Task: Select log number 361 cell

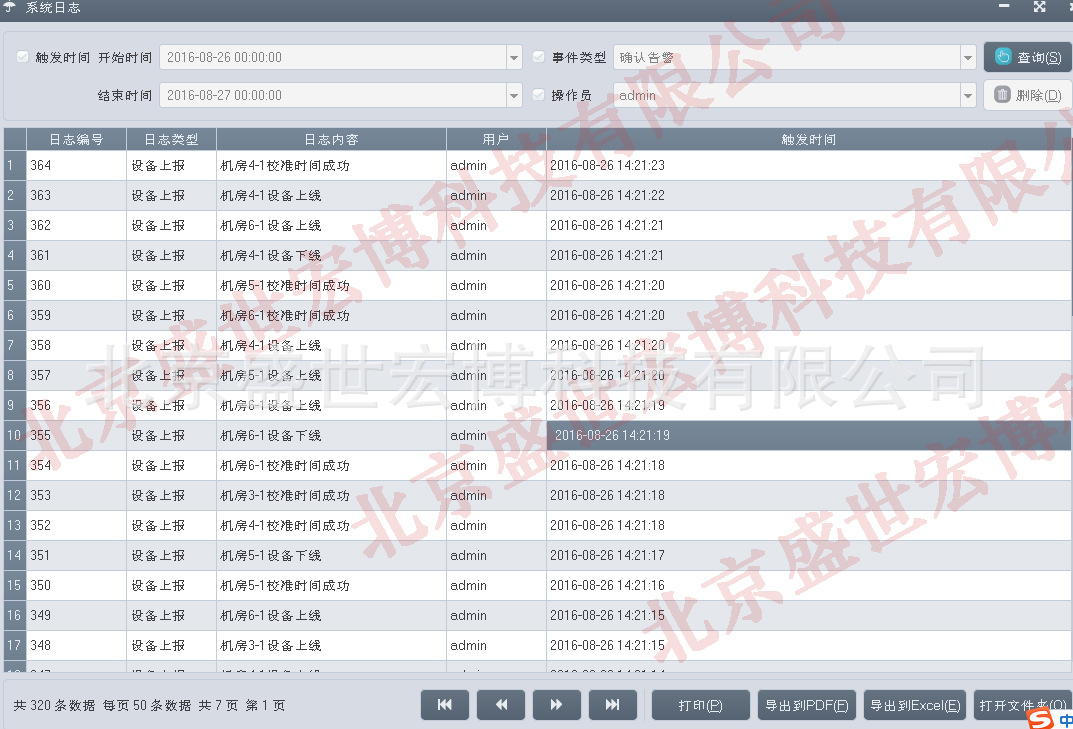Action: (x=77, y=255)
